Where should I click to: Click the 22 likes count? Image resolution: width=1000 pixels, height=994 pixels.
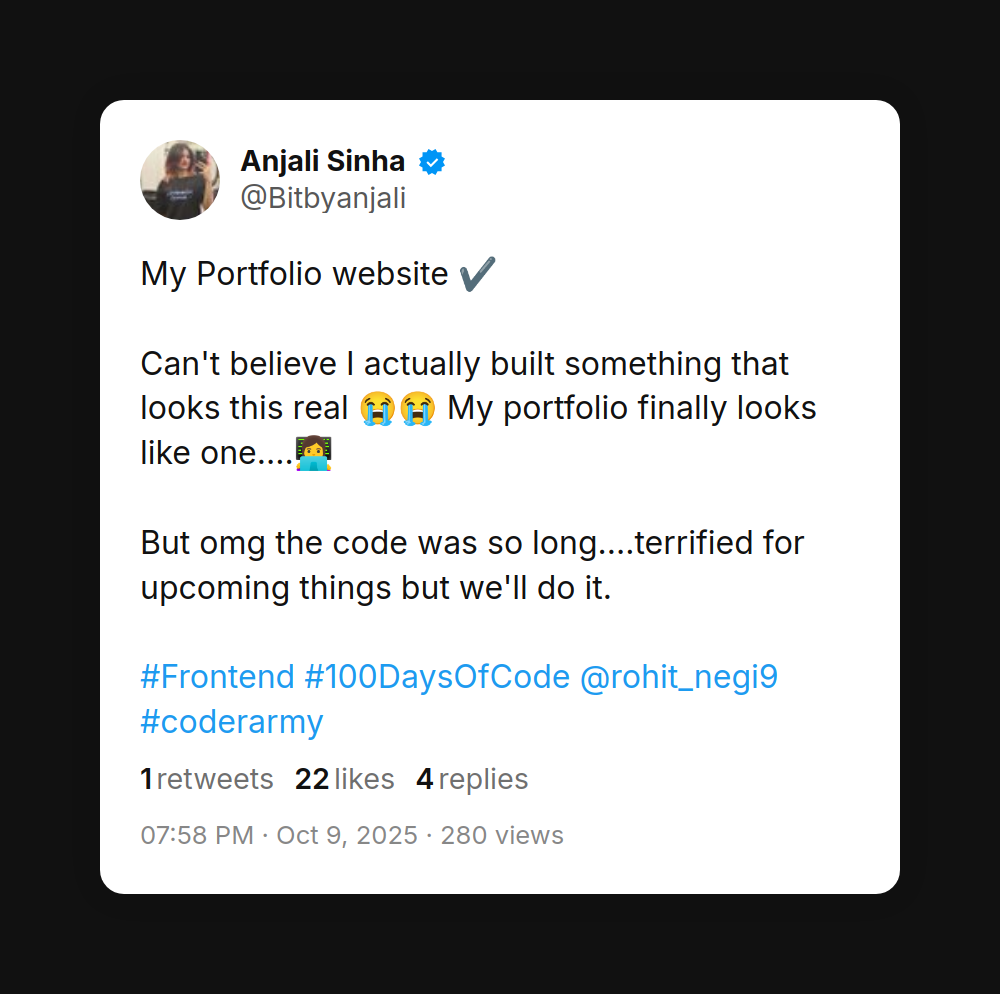click(x=345, y=779)
